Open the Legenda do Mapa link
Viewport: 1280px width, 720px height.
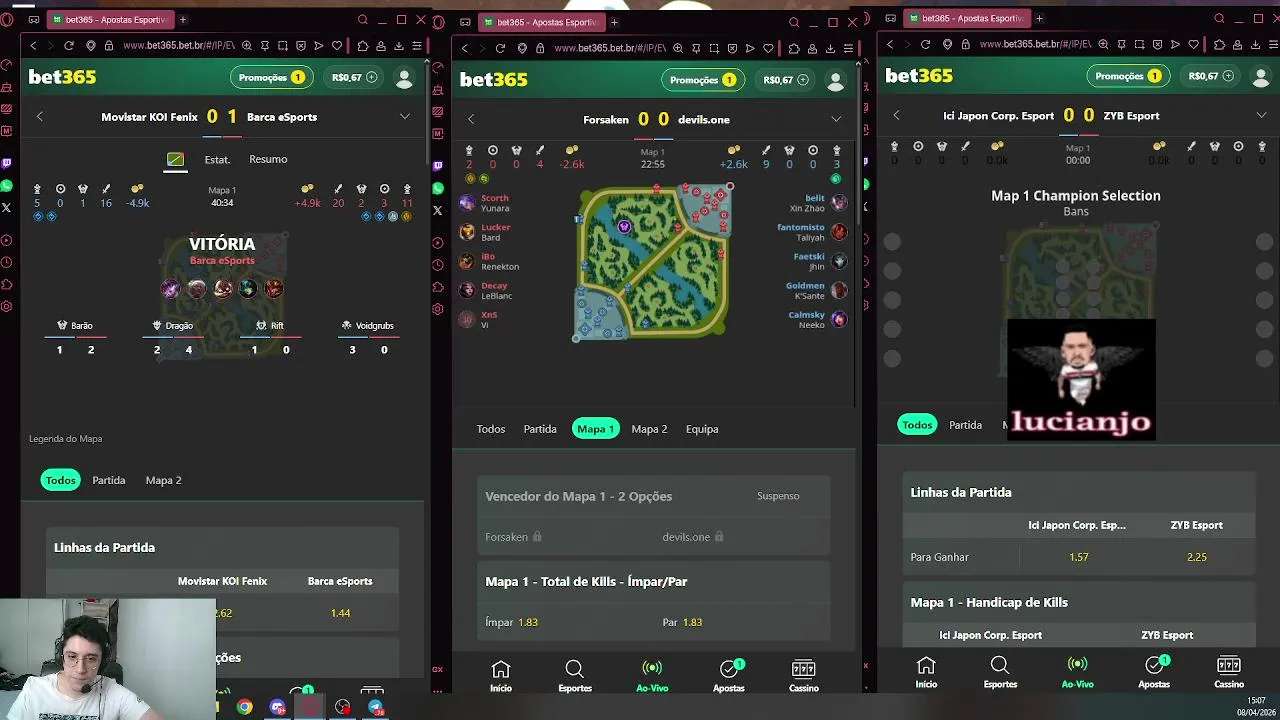66,439
